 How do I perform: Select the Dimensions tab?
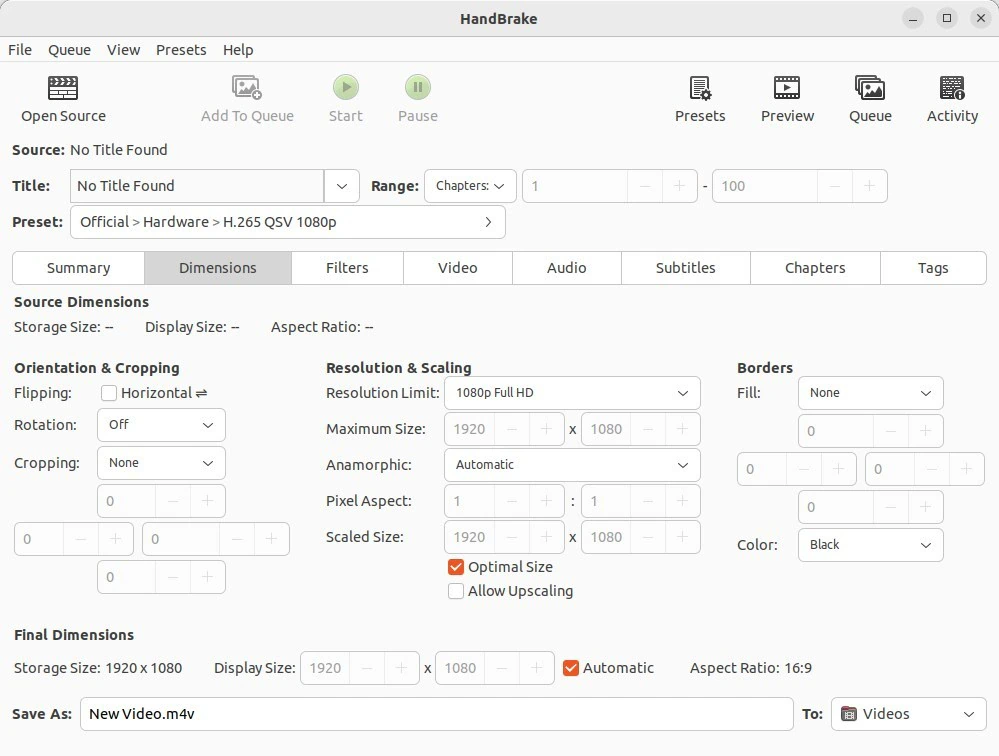[x=218, y=267]
